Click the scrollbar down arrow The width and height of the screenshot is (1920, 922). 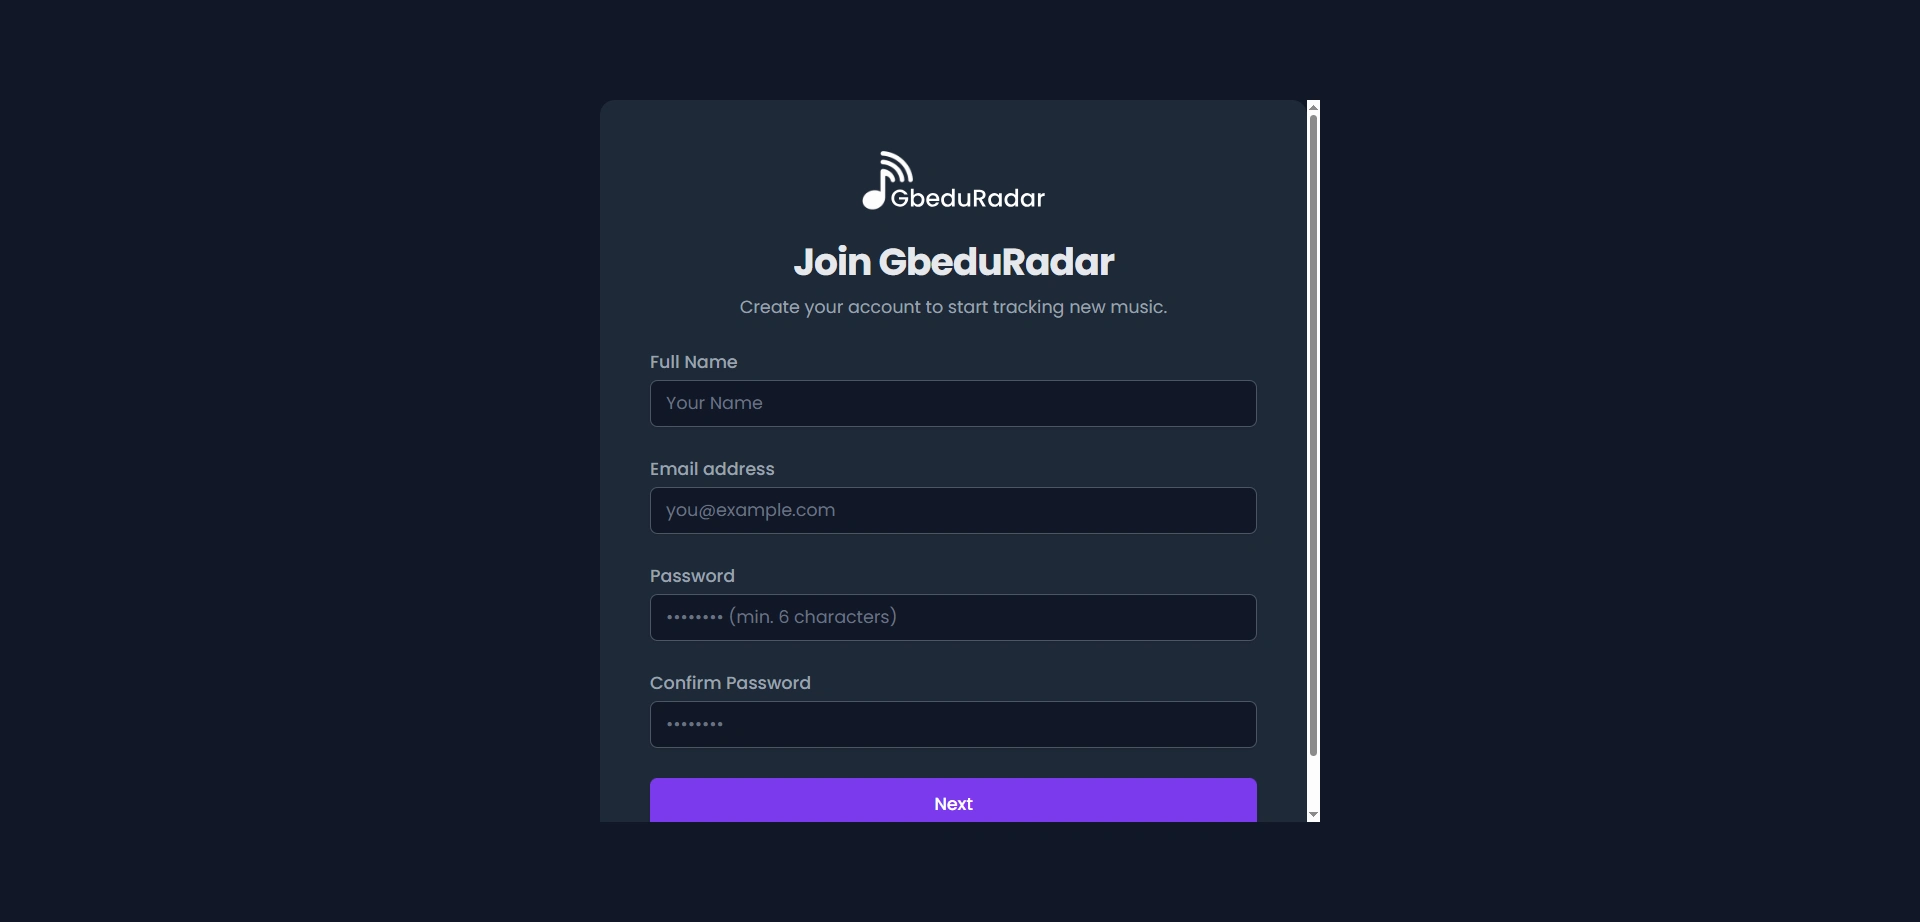[1313, 816]
